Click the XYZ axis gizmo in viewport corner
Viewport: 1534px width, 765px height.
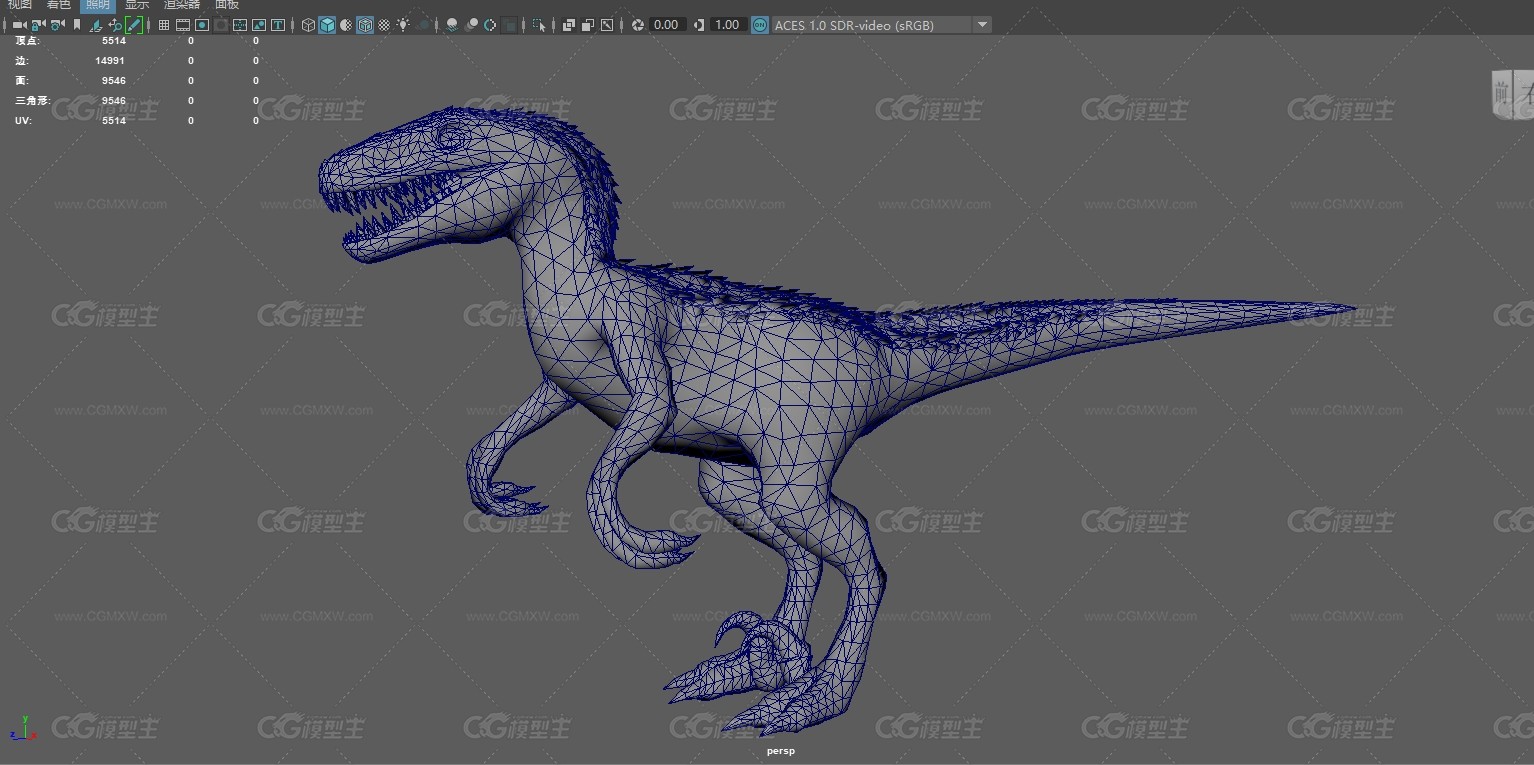click(23, 727)
